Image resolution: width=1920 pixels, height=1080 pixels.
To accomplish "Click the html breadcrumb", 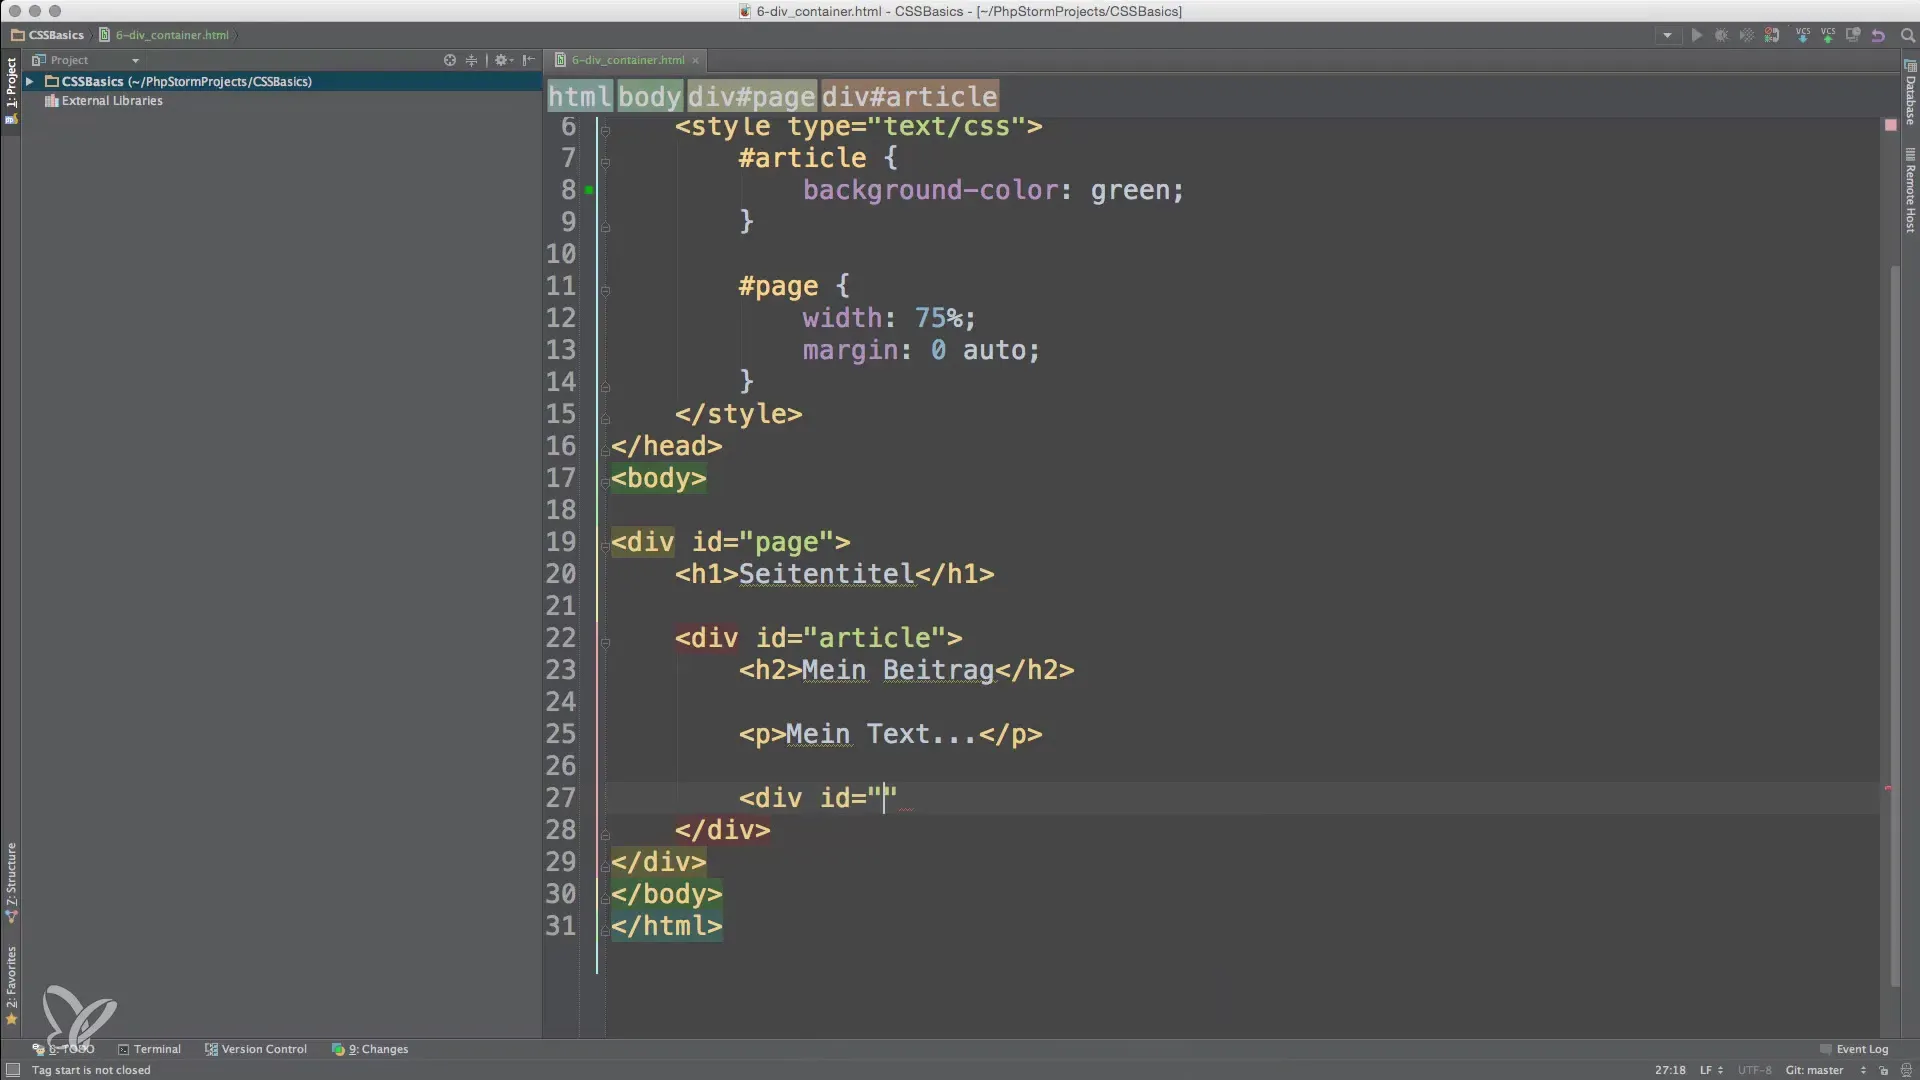I will pos(580,96).
